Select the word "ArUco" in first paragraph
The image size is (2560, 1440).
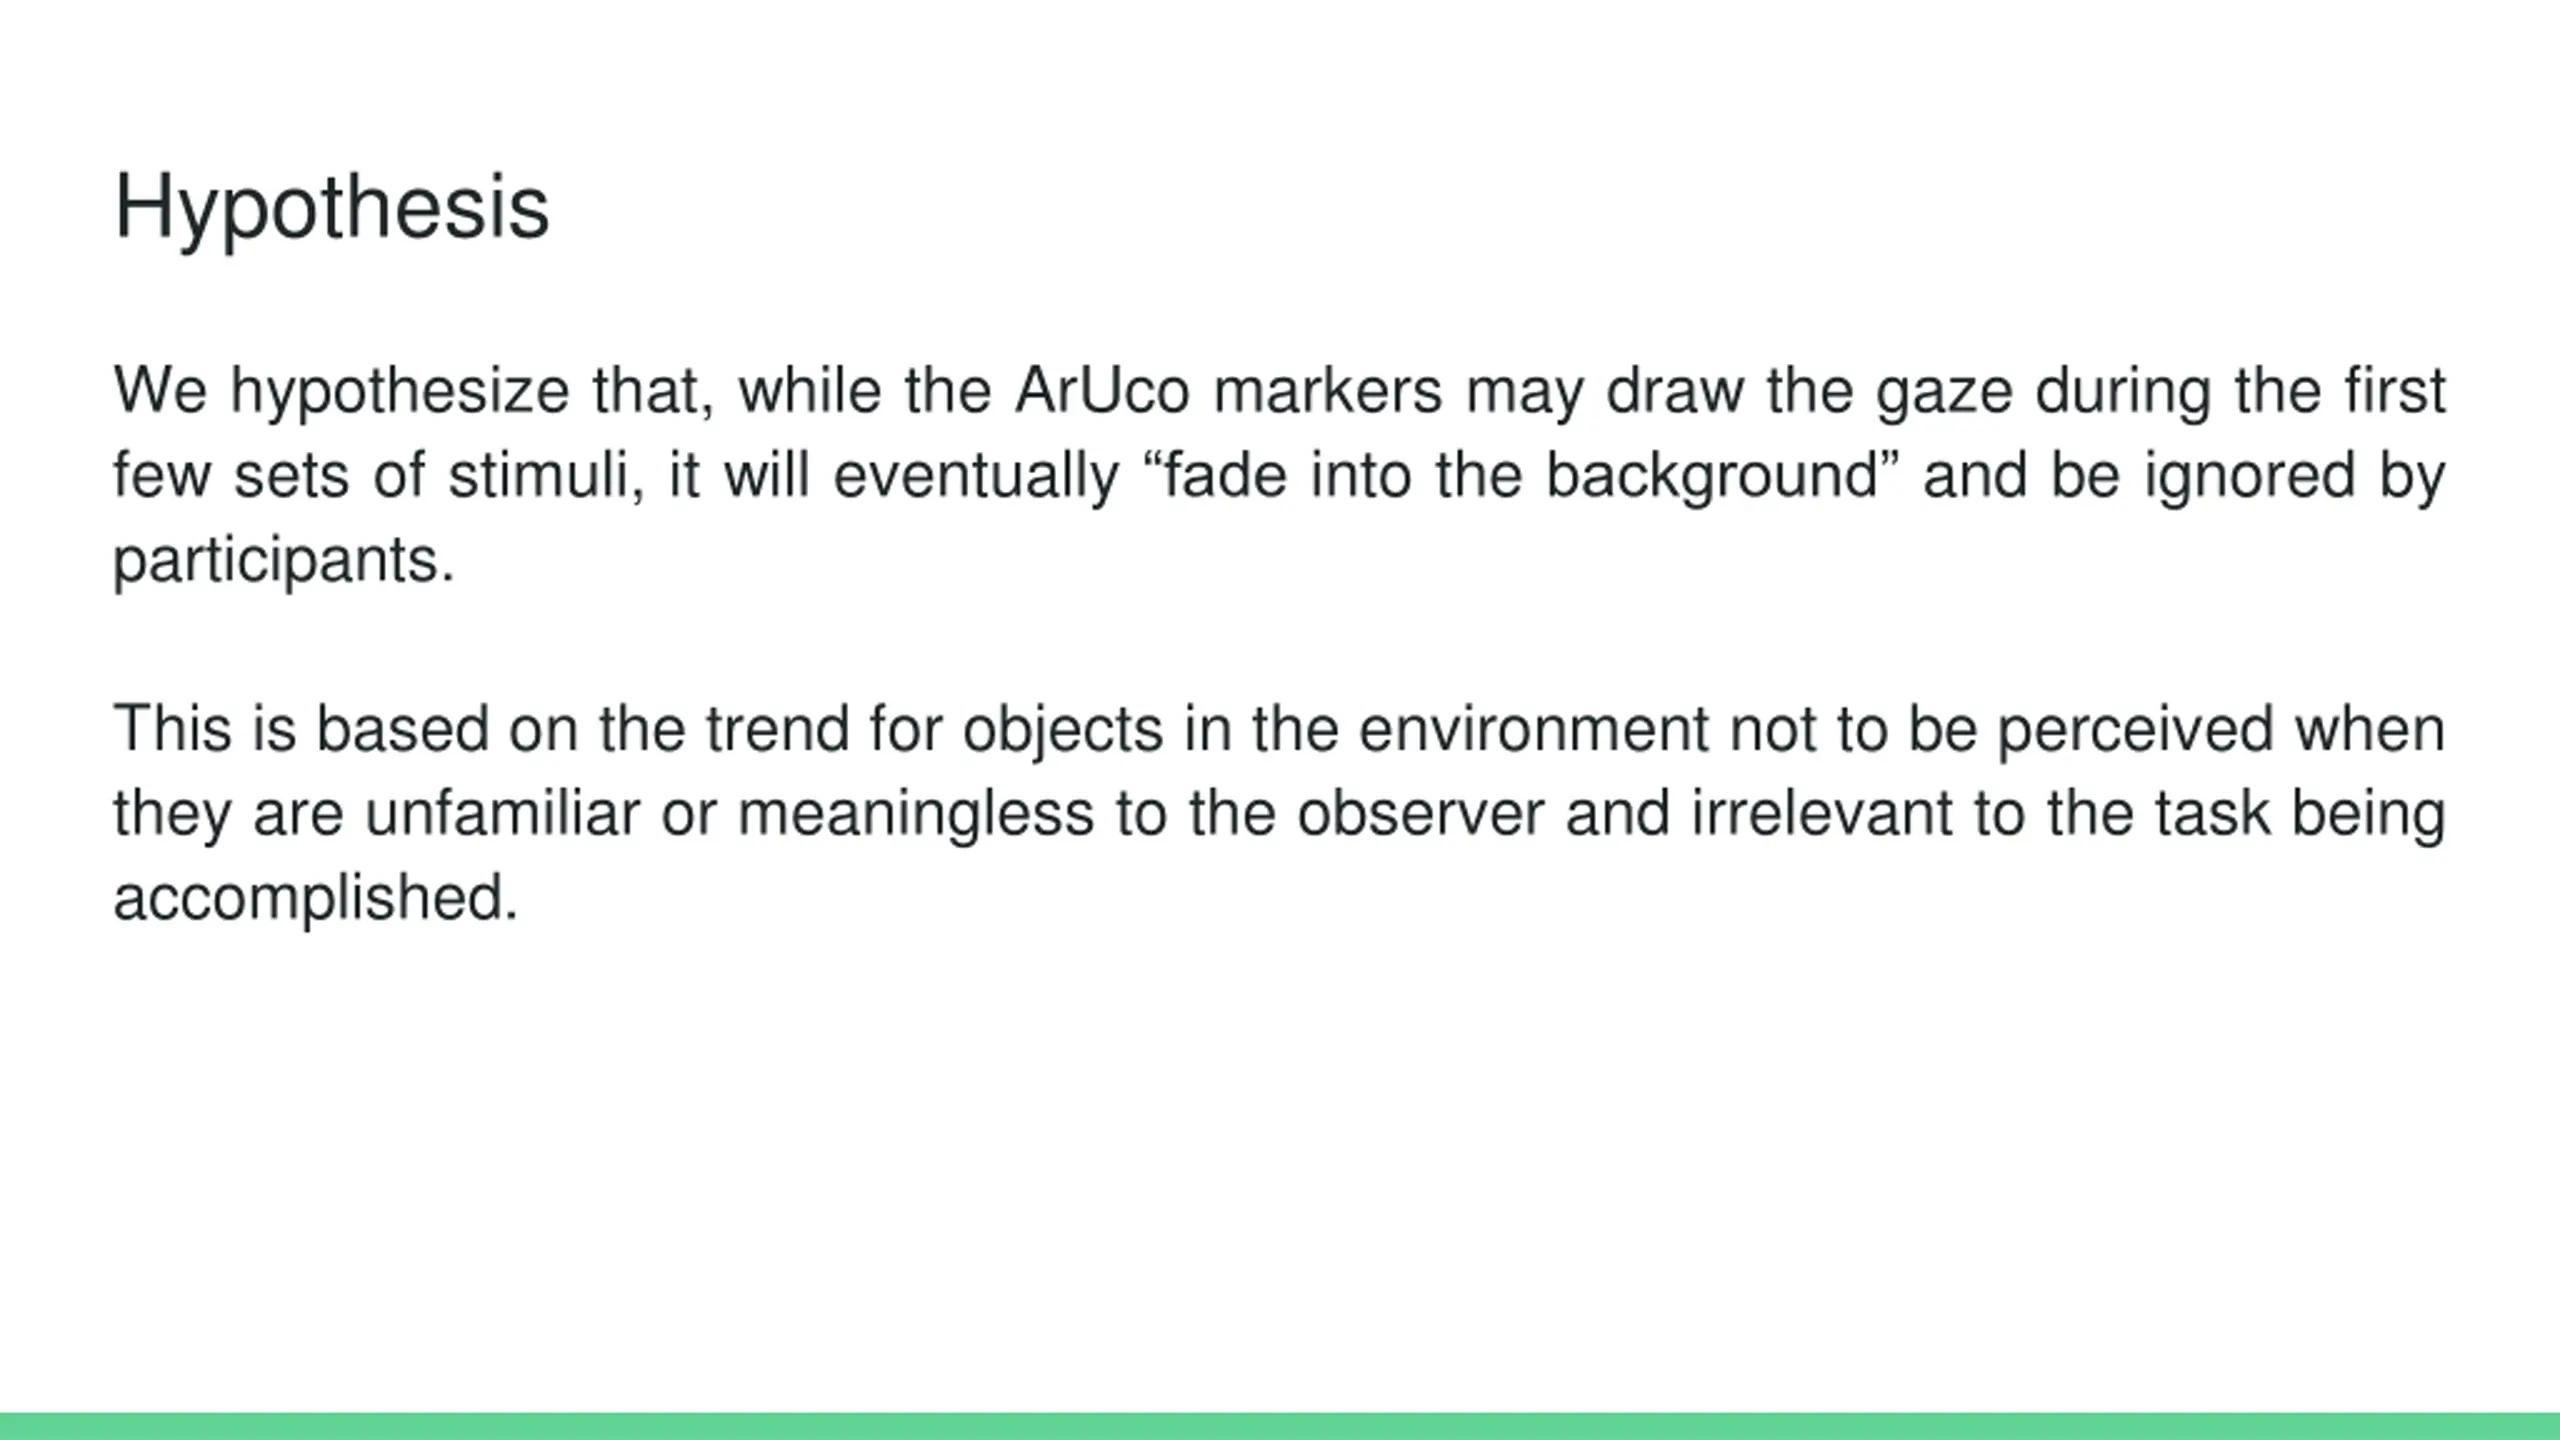point(1102,390)
